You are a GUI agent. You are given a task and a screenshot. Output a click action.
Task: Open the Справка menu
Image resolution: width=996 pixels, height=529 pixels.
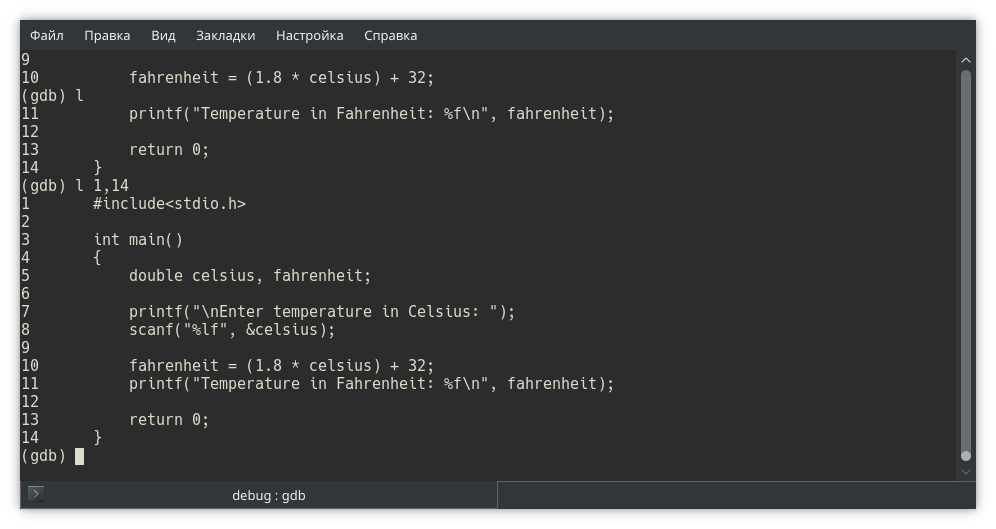[x=390, y=35]
